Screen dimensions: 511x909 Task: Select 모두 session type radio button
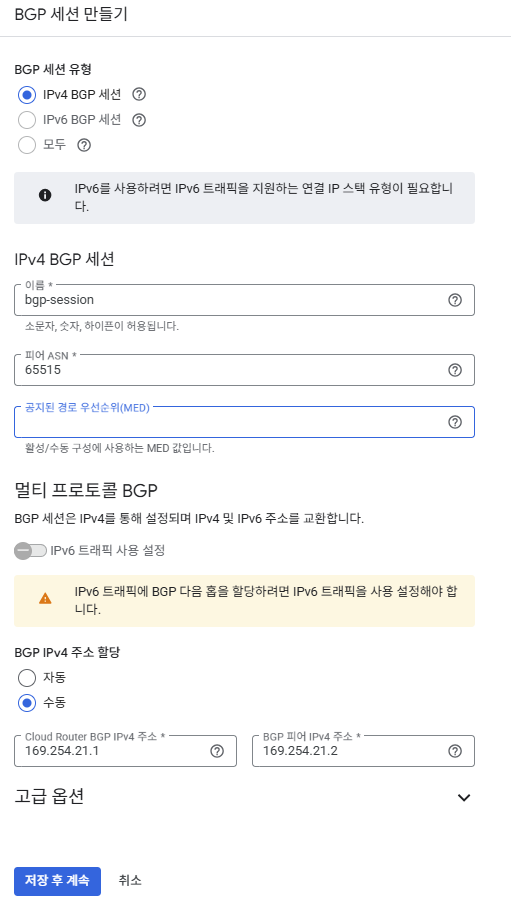point(27,145)
